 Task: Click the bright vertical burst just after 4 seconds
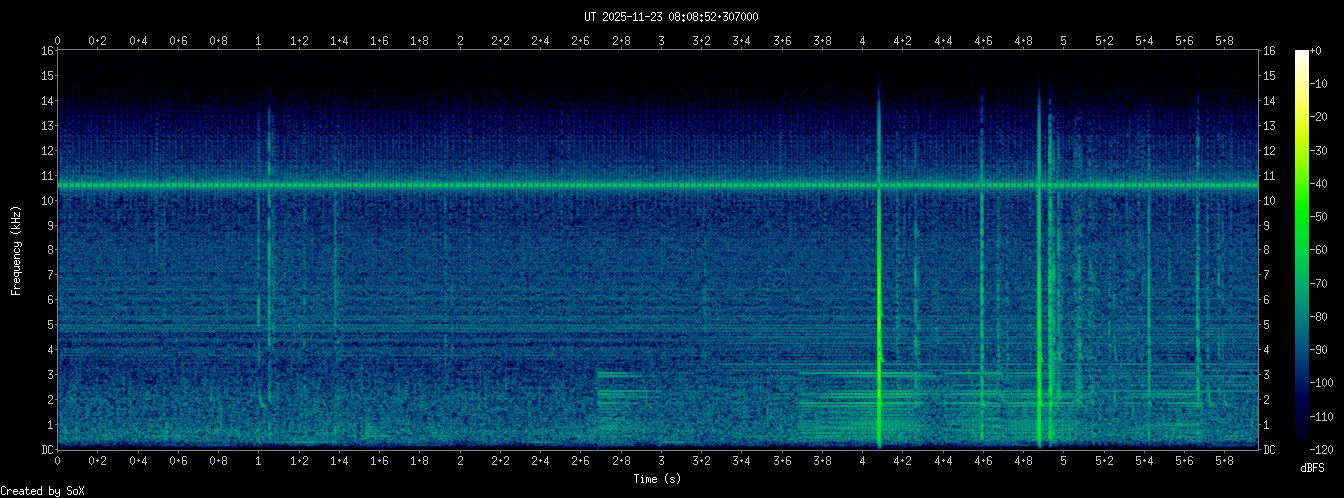pyautogui.click(x=879, y=300)
